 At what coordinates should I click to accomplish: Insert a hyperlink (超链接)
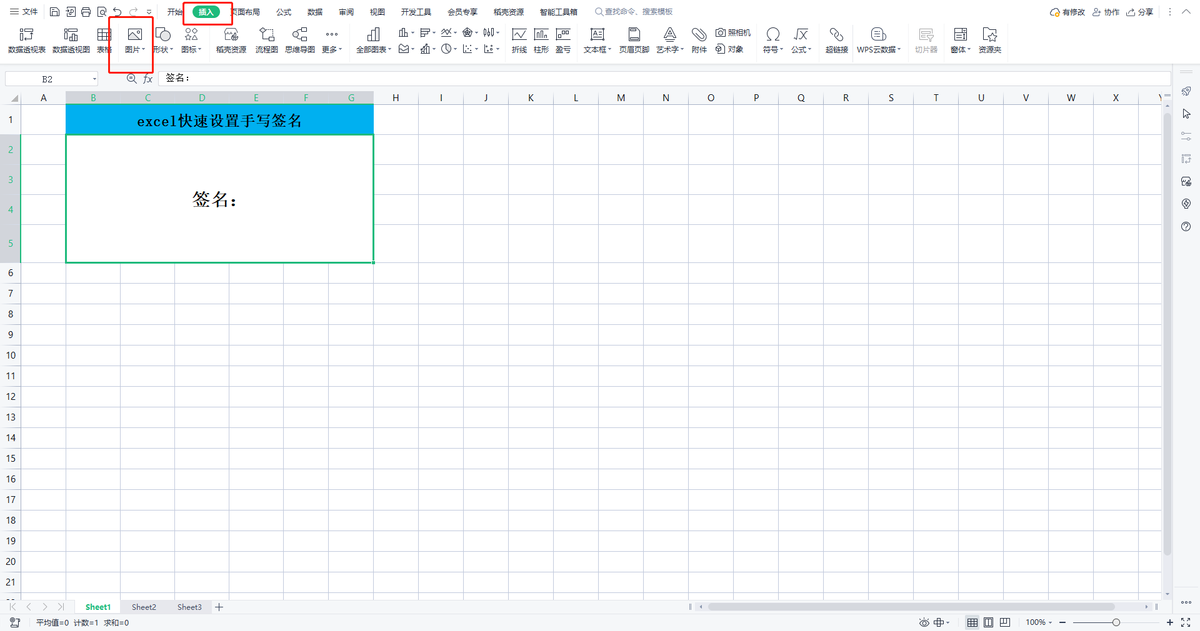836,40
